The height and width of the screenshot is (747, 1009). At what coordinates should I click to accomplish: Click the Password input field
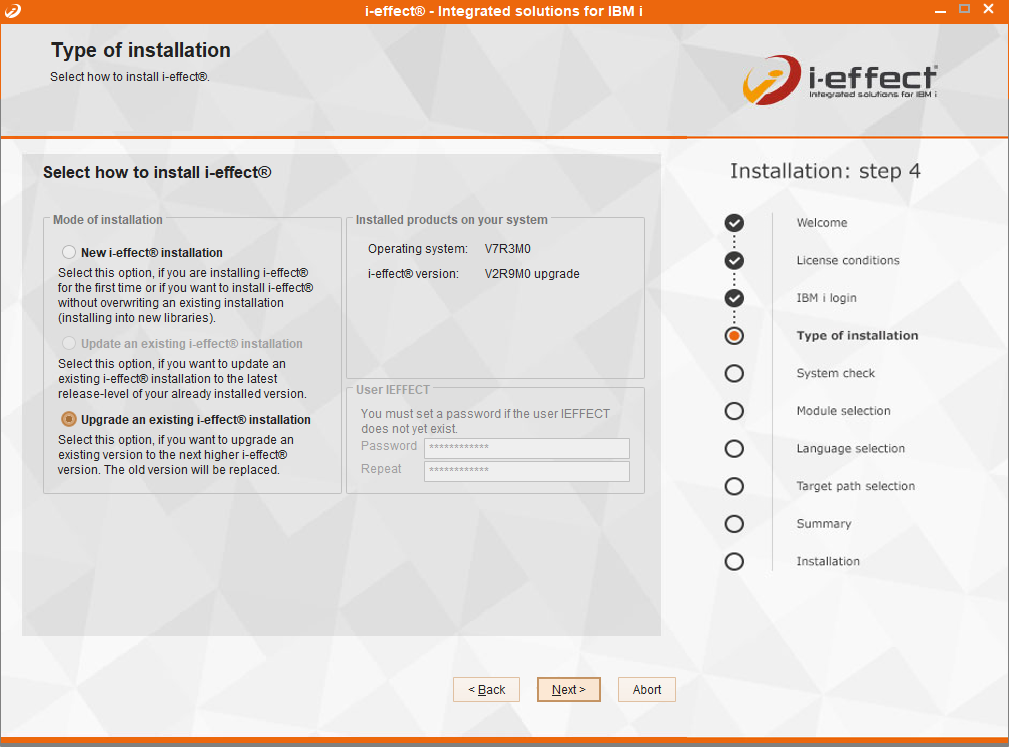[526, 448]
